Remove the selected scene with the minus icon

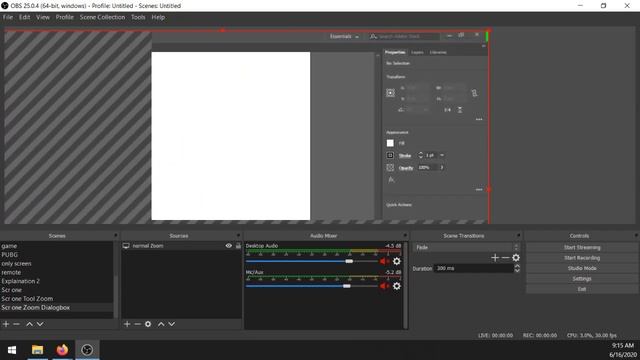pos(16,324)
